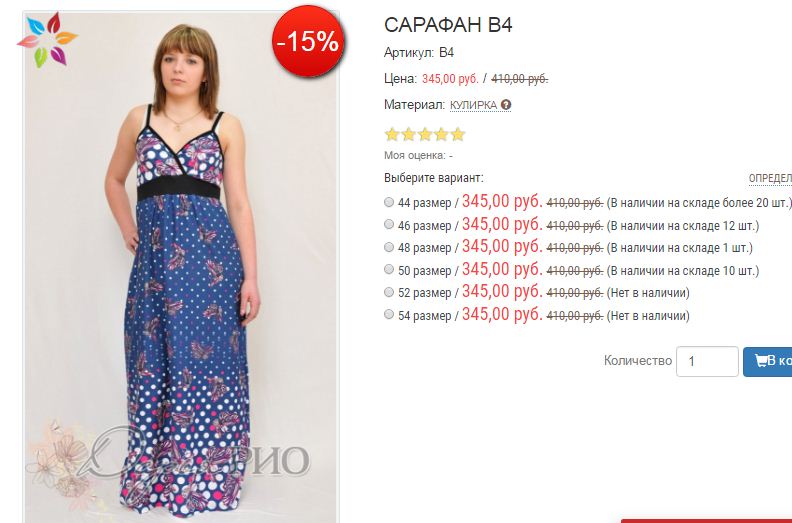Choose the 54 размер radio option
This screenshot has height=523, width=792.
[x=389, y=315]
